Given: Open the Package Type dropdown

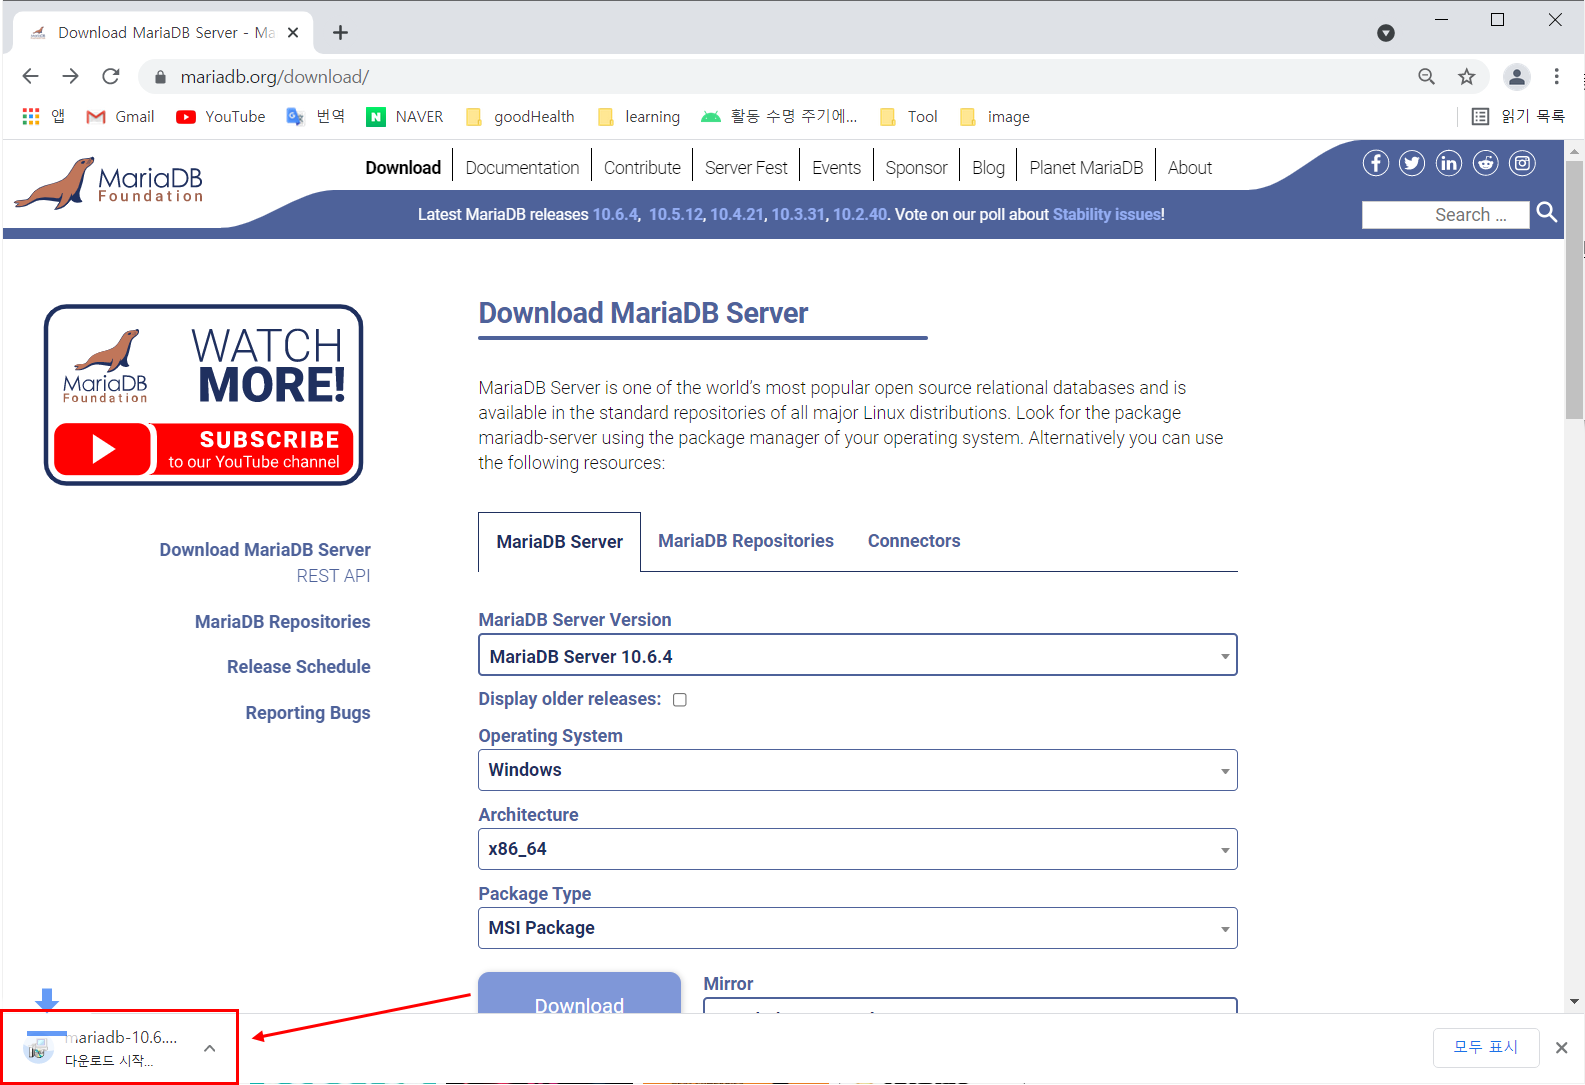Looking at the screenshot, I should pos(858,928).
